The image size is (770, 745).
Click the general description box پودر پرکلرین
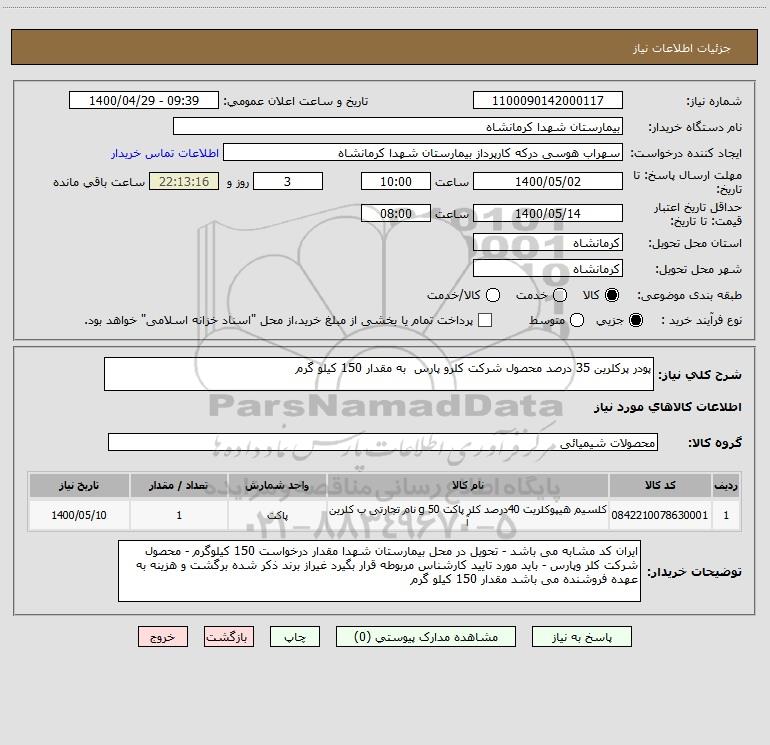point(379,374)
